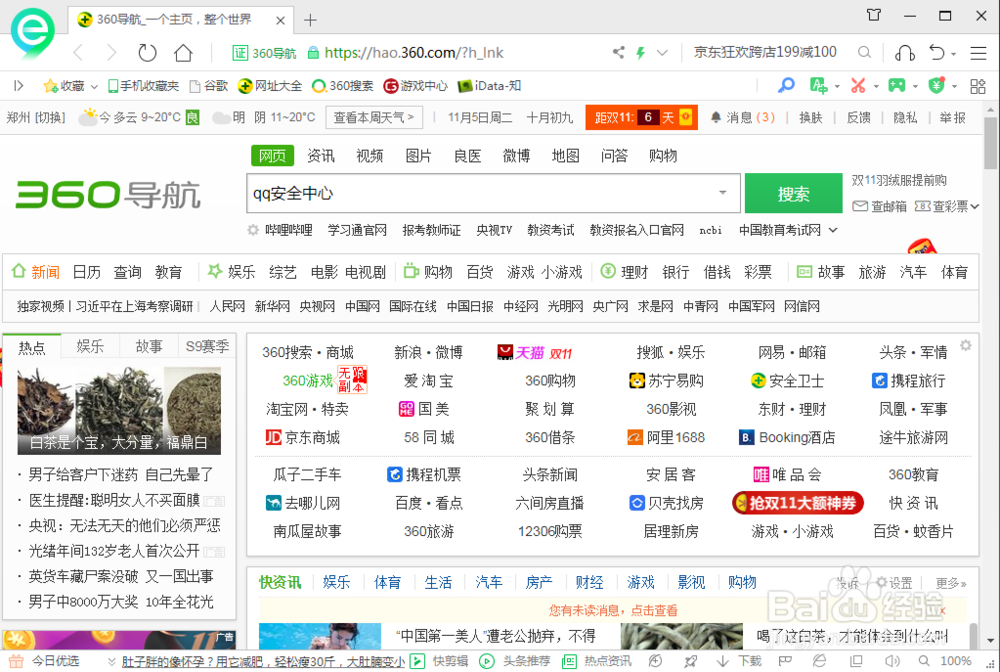Open dropdown arrow beside scissors icon
Image resolution: width=1000 pixels, height=672 pixels.
876,86
